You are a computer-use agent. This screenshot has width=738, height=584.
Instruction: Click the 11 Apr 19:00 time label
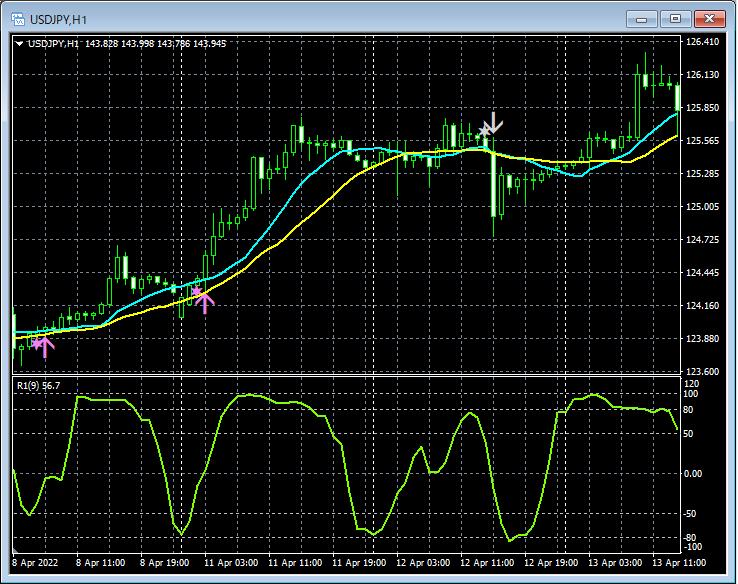coord(359,563)
